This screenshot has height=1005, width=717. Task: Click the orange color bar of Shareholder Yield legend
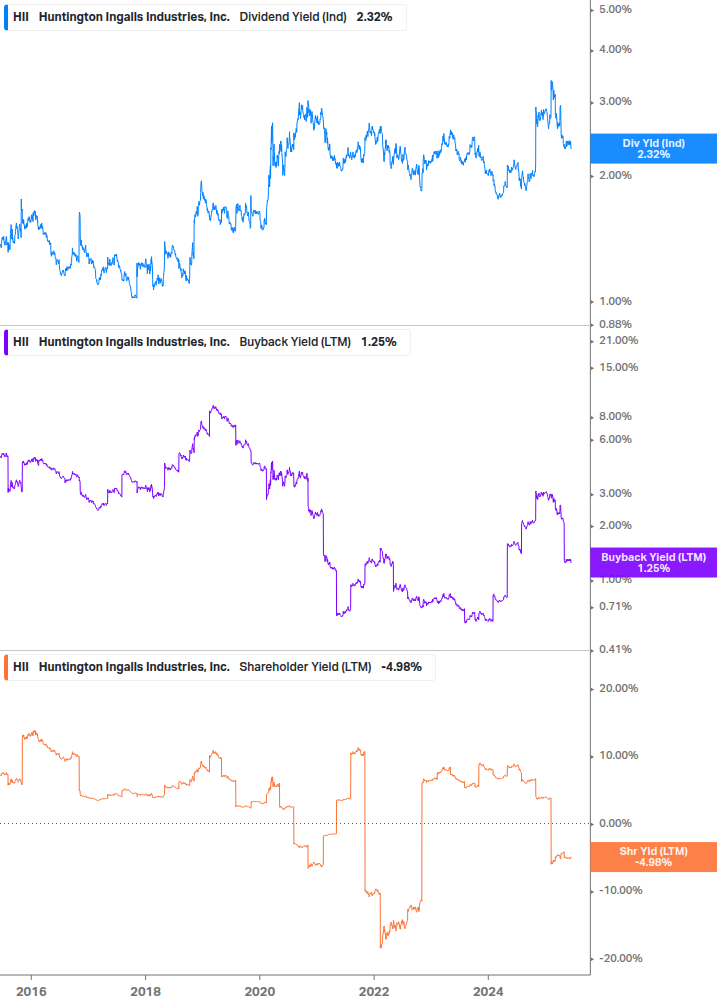coord(6,667)
